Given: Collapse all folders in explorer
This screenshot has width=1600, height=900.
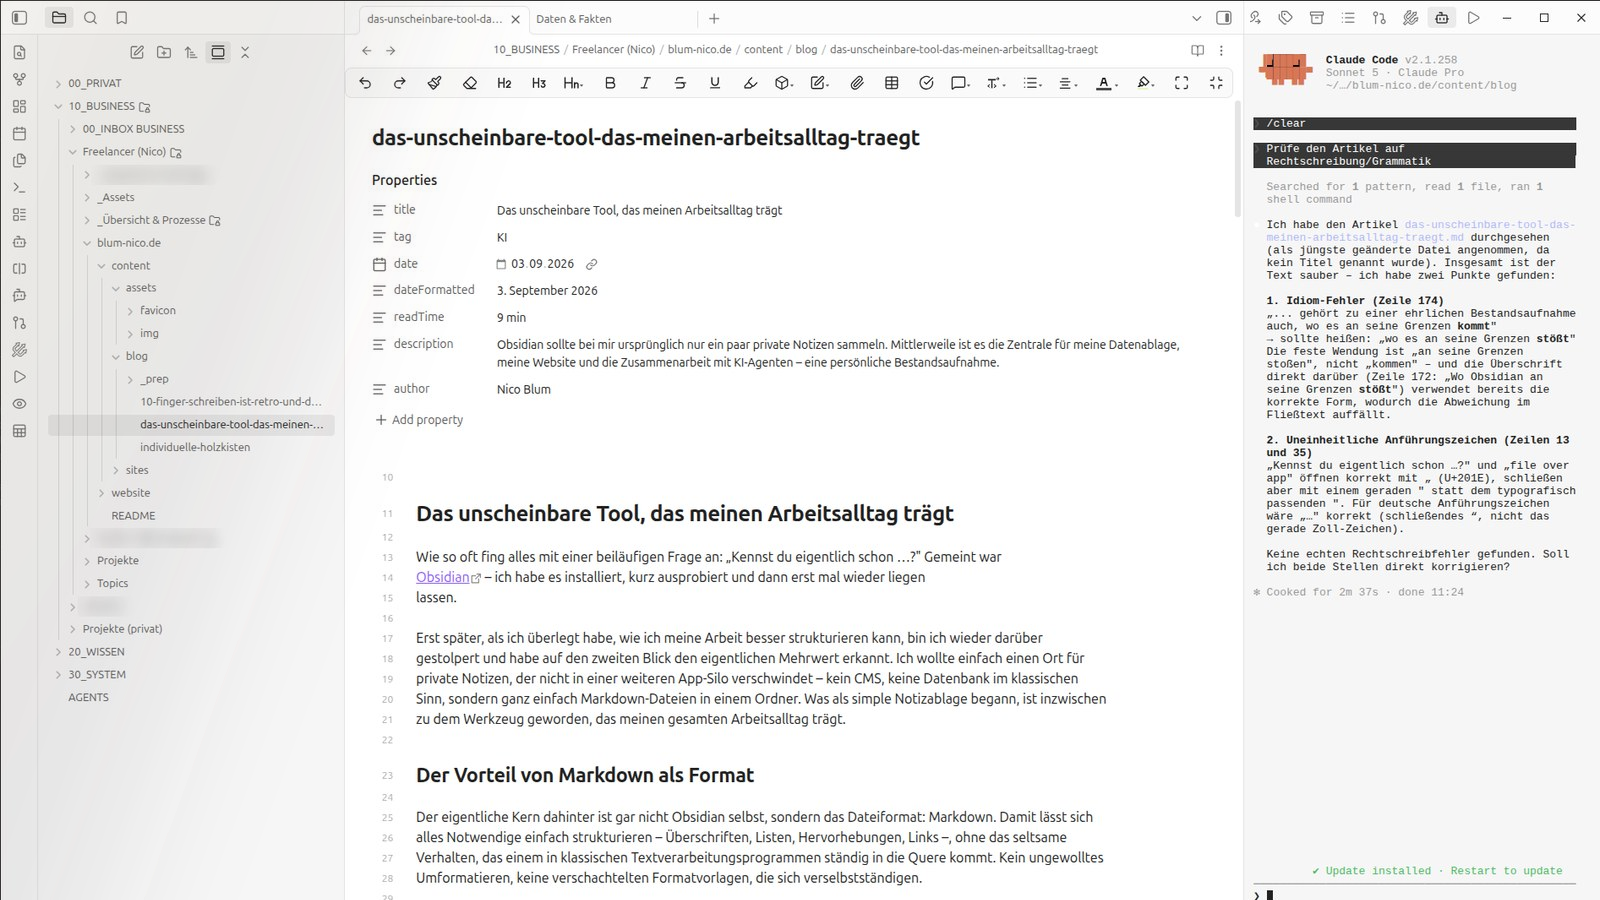Looking at the screenshot, I should click(245, 52).
